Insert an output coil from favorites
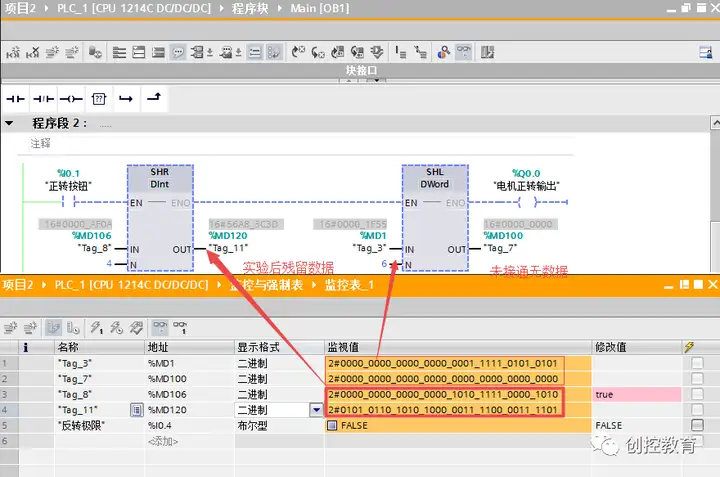 click(x=71, y=99)
